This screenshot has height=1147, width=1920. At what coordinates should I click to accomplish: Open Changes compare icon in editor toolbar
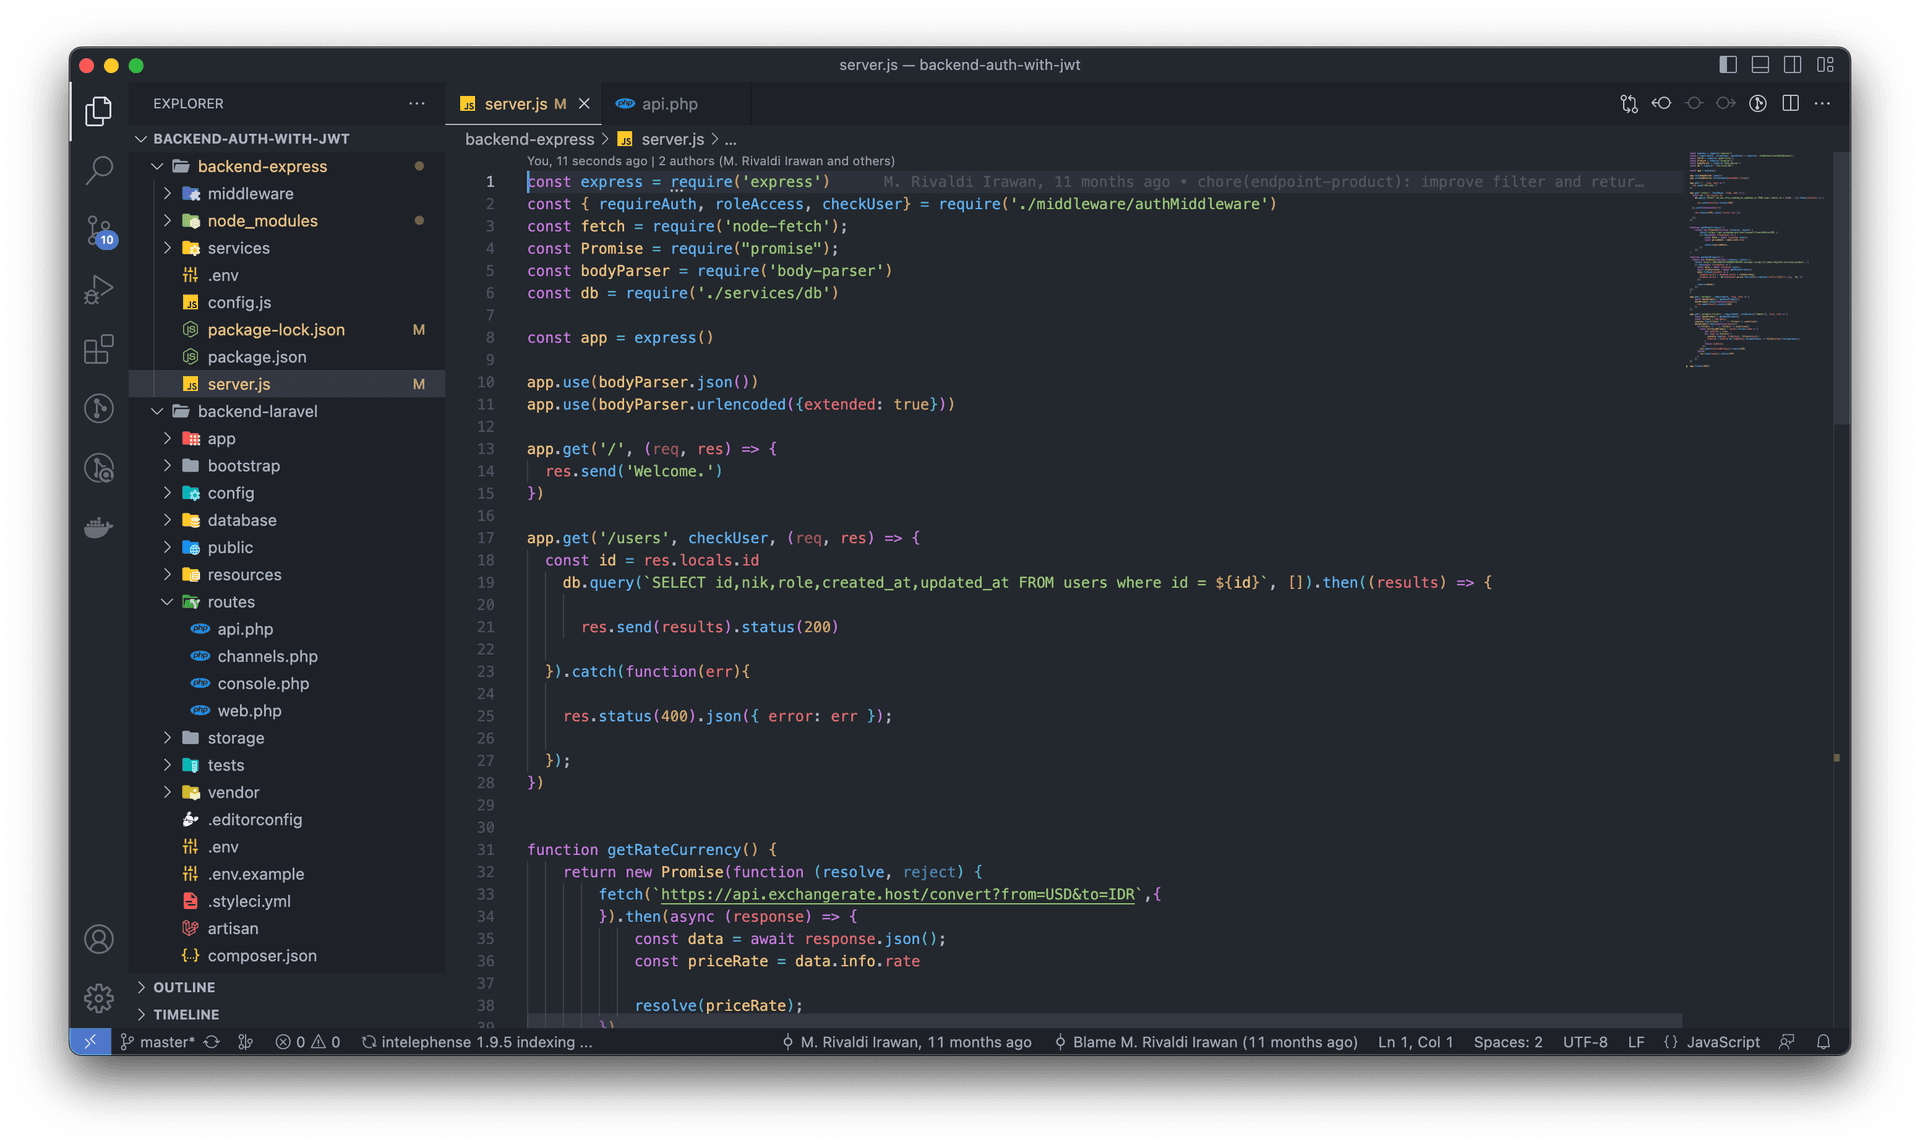1629,103
